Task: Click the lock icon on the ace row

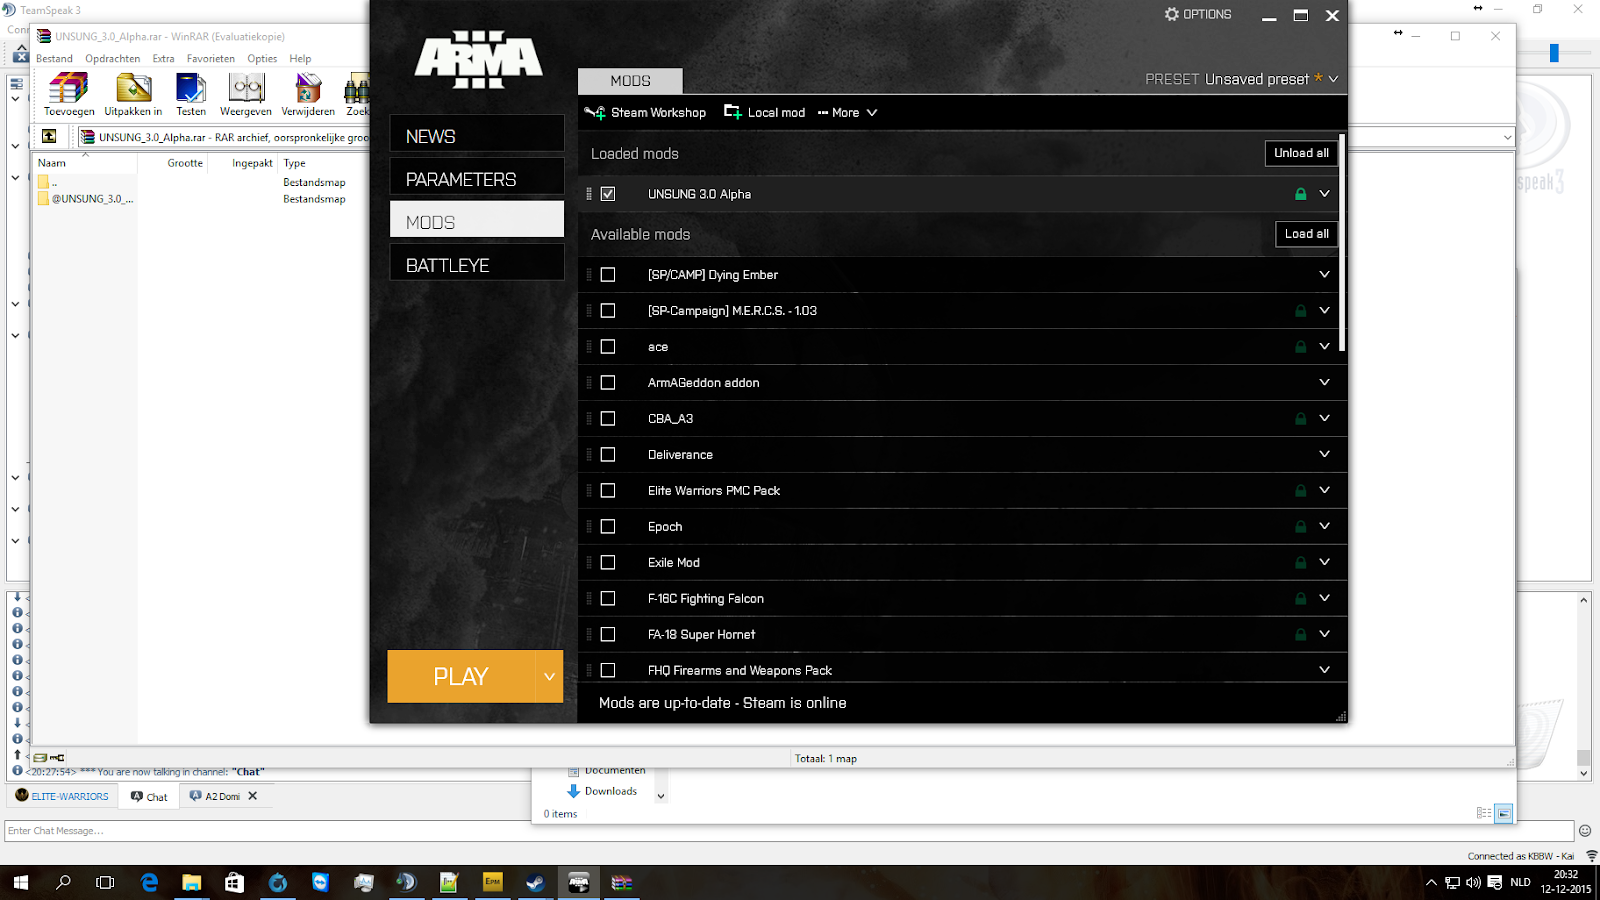Action: tap(1300, 347)
